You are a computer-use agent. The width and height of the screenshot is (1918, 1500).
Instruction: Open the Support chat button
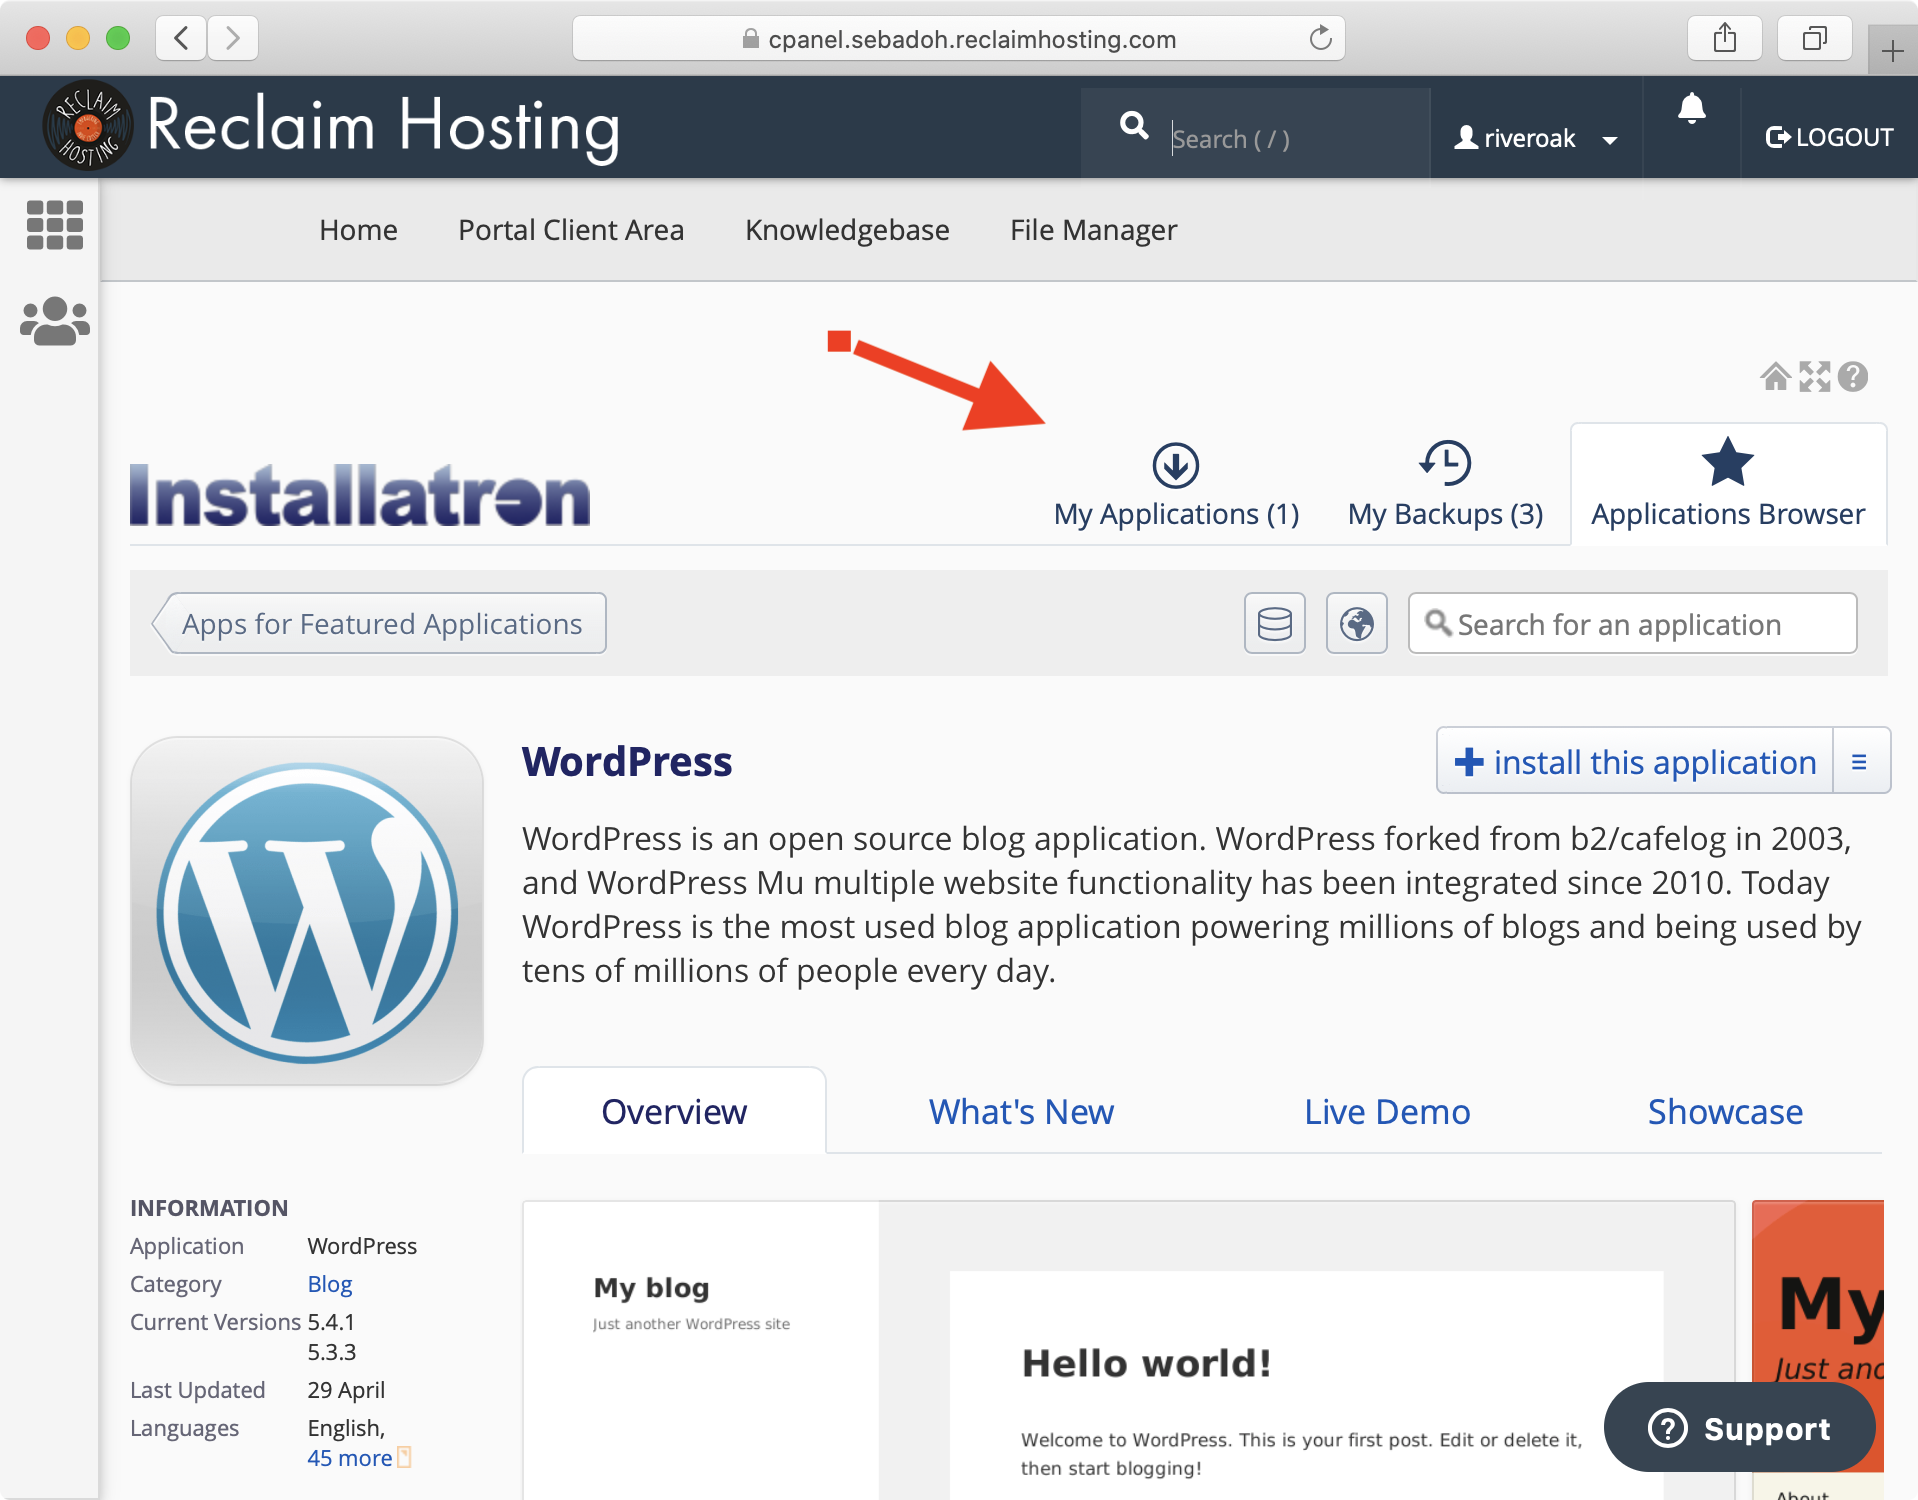pos(1739,1428)
